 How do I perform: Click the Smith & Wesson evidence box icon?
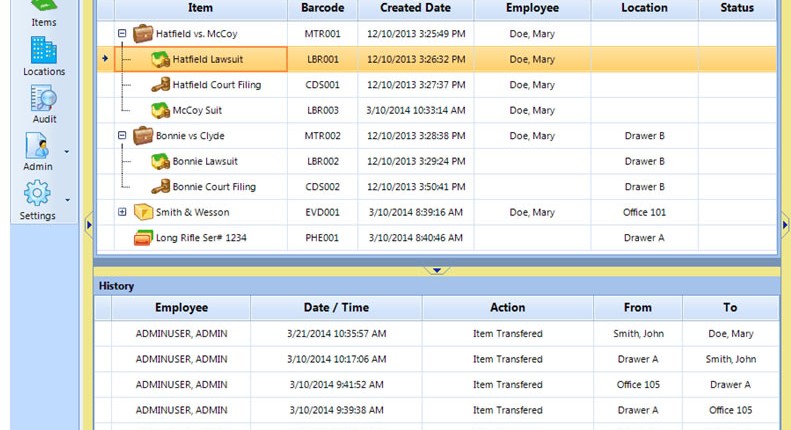click(x=143, y=212)
